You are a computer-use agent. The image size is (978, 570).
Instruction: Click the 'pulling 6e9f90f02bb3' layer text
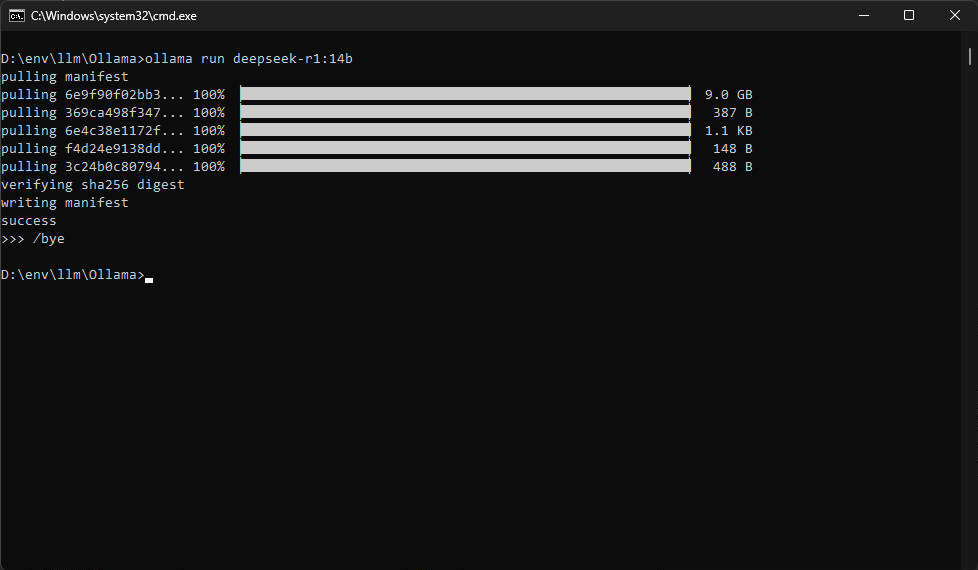[93, 95]
